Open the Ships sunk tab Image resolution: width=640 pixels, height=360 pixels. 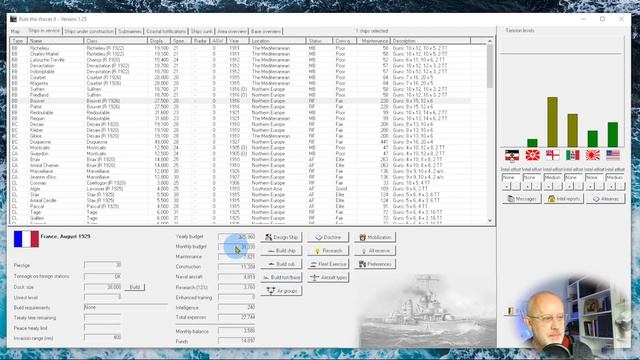pos(202,31)
